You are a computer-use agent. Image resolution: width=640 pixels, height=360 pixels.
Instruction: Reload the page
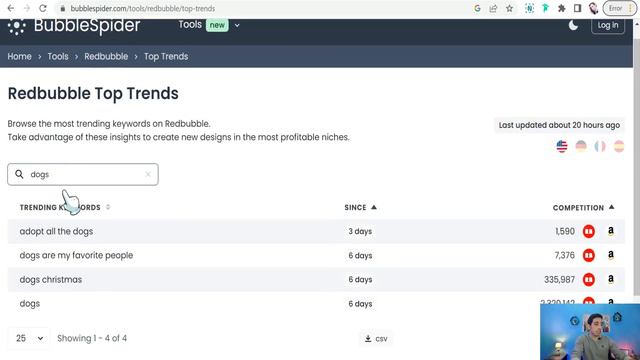point(42,8)
